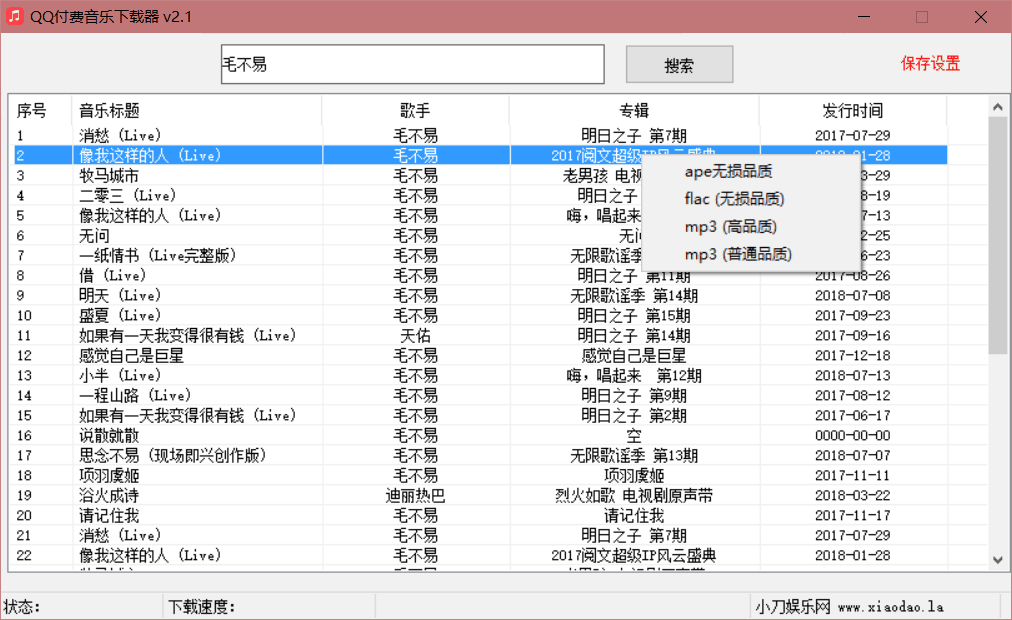Maximize the downloader window

(x=922, y=17)
